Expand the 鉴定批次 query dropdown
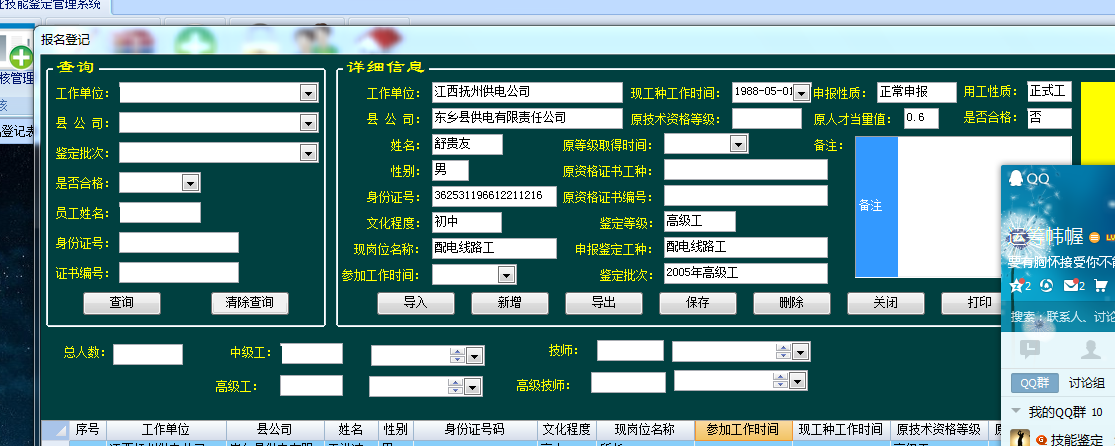This screenshot has width=1115, height=446. (x=309, y=153)
